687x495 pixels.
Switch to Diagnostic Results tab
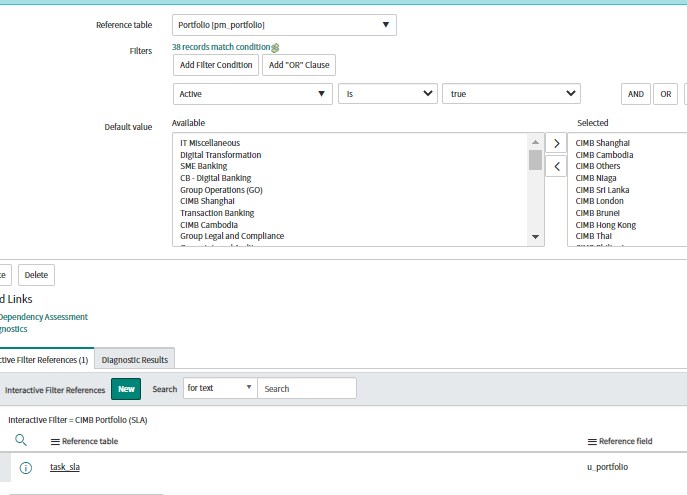pyautogui.click(x=135, y=360)
